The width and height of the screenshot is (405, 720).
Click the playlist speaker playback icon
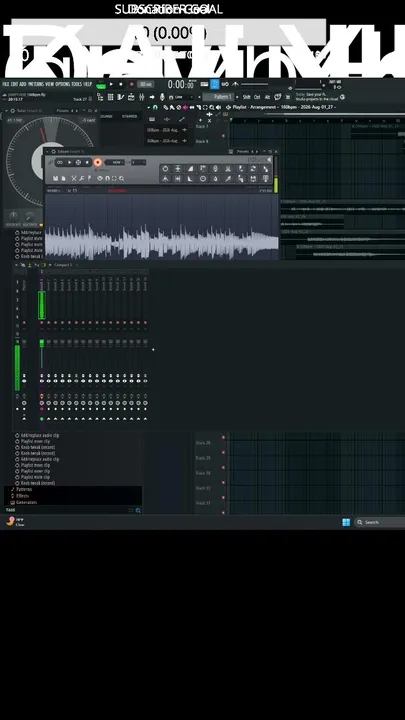pos(218,107)
